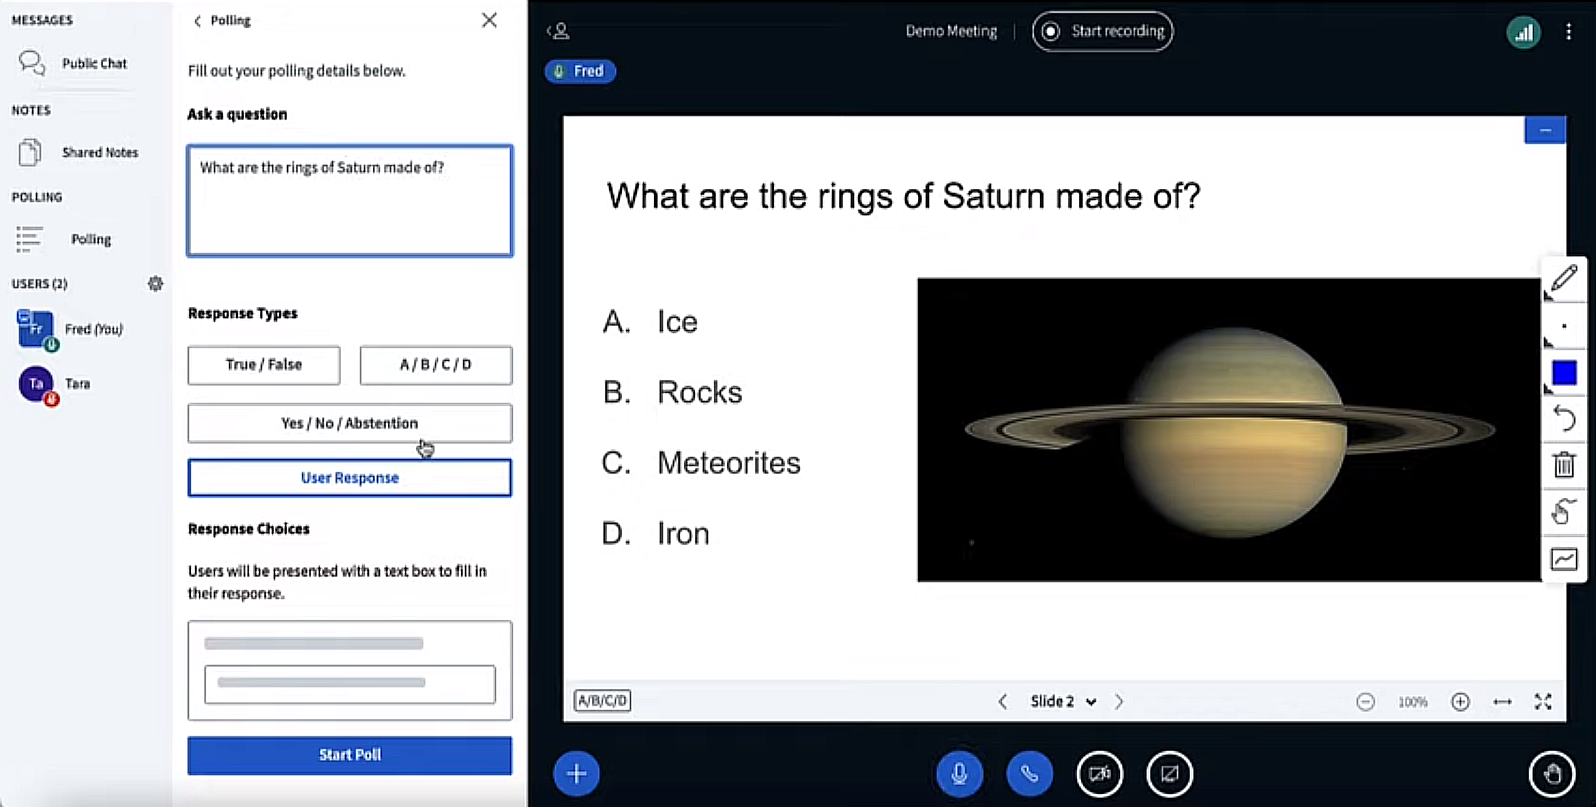The height and width of the screenshot is (807, 1596).
Task: Mute the microphone
Action: point(959,774)
